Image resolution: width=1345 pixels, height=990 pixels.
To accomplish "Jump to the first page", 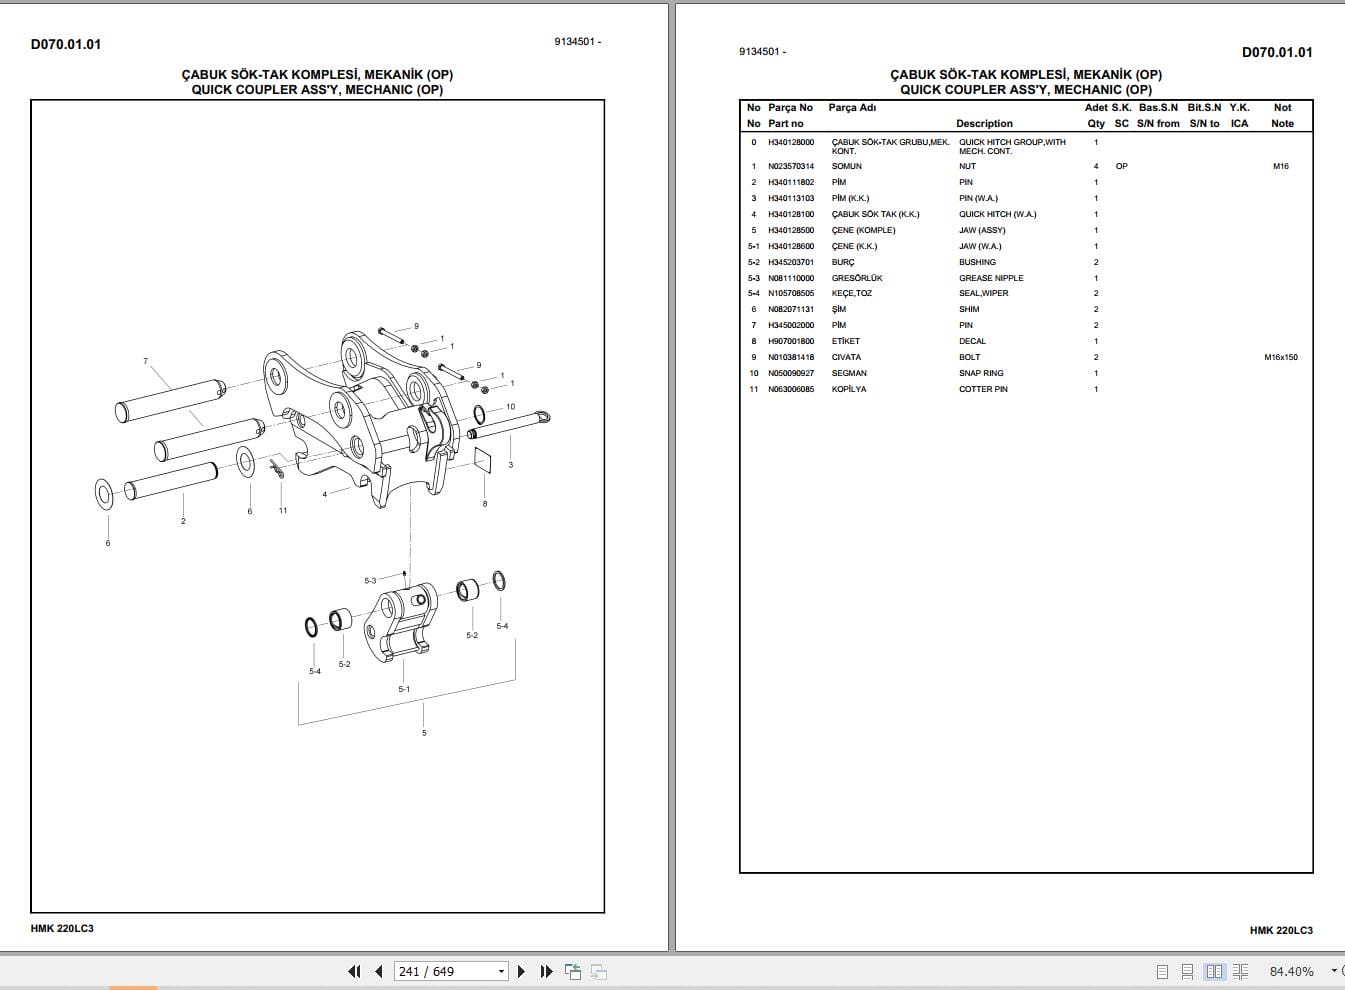I will [x=354, y=971].
